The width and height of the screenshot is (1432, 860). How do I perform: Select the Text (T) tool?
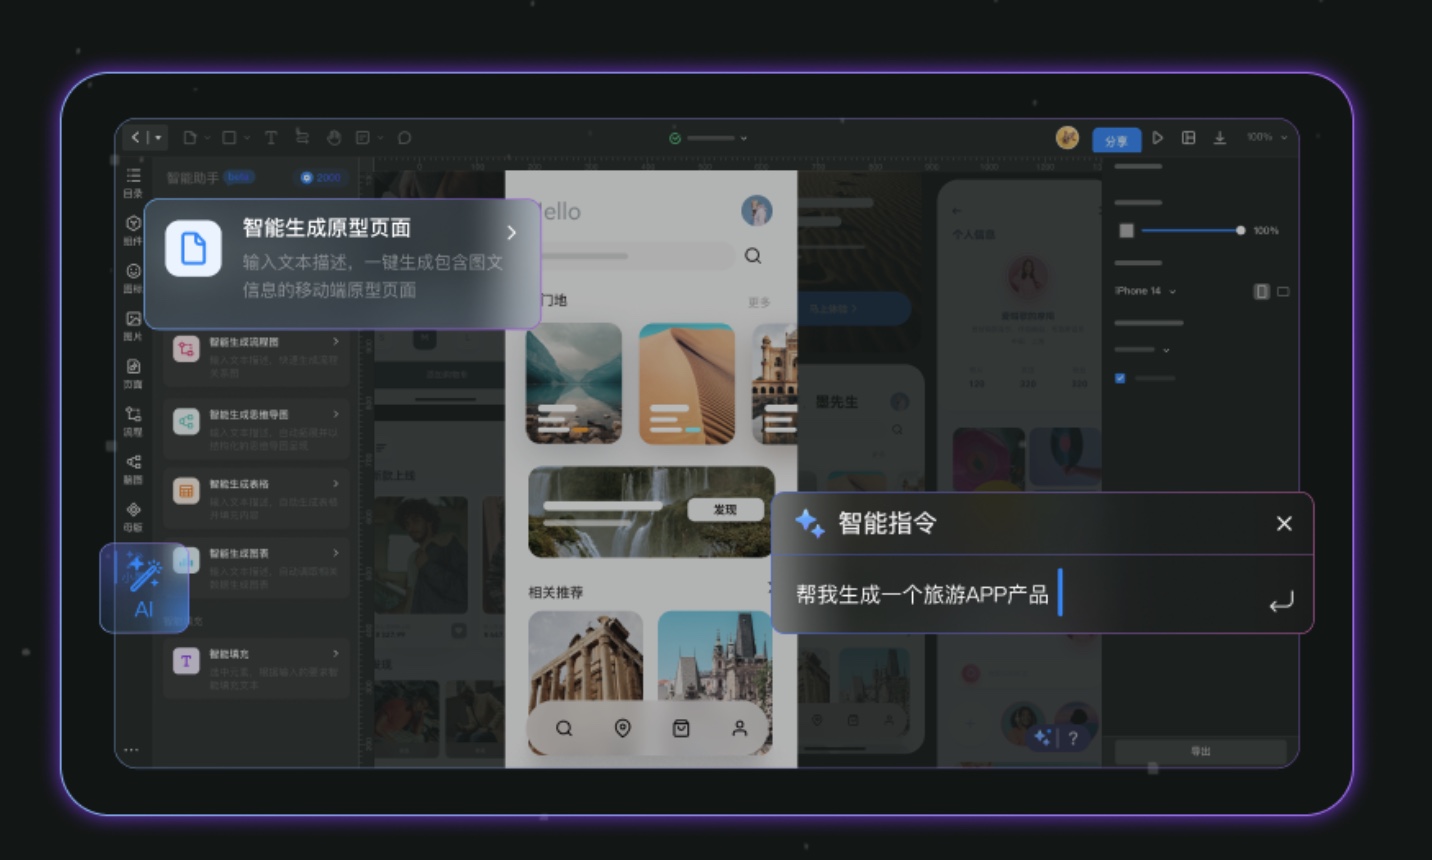(271, 138)
